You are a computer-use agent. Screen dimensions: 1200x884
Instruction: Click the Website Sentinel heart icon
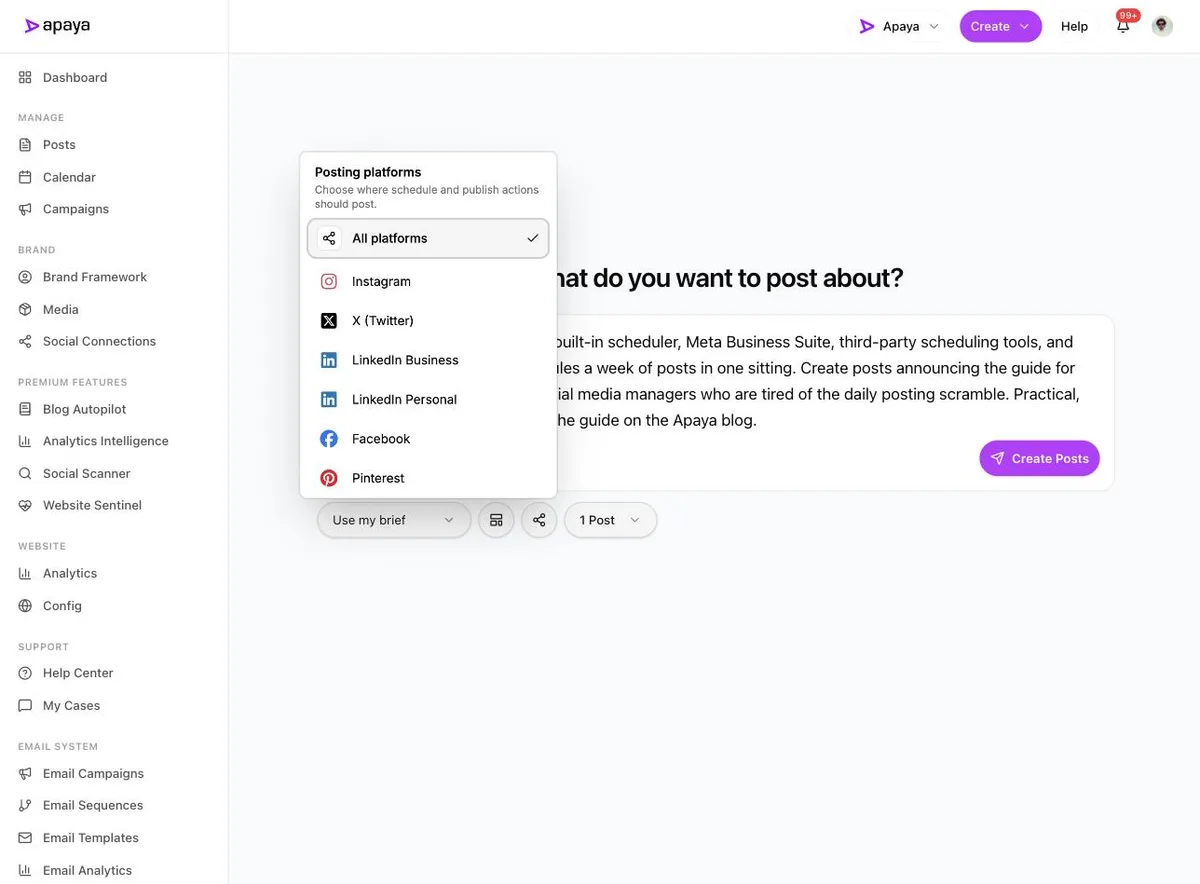pyautogui.click(x=25, y=506)
